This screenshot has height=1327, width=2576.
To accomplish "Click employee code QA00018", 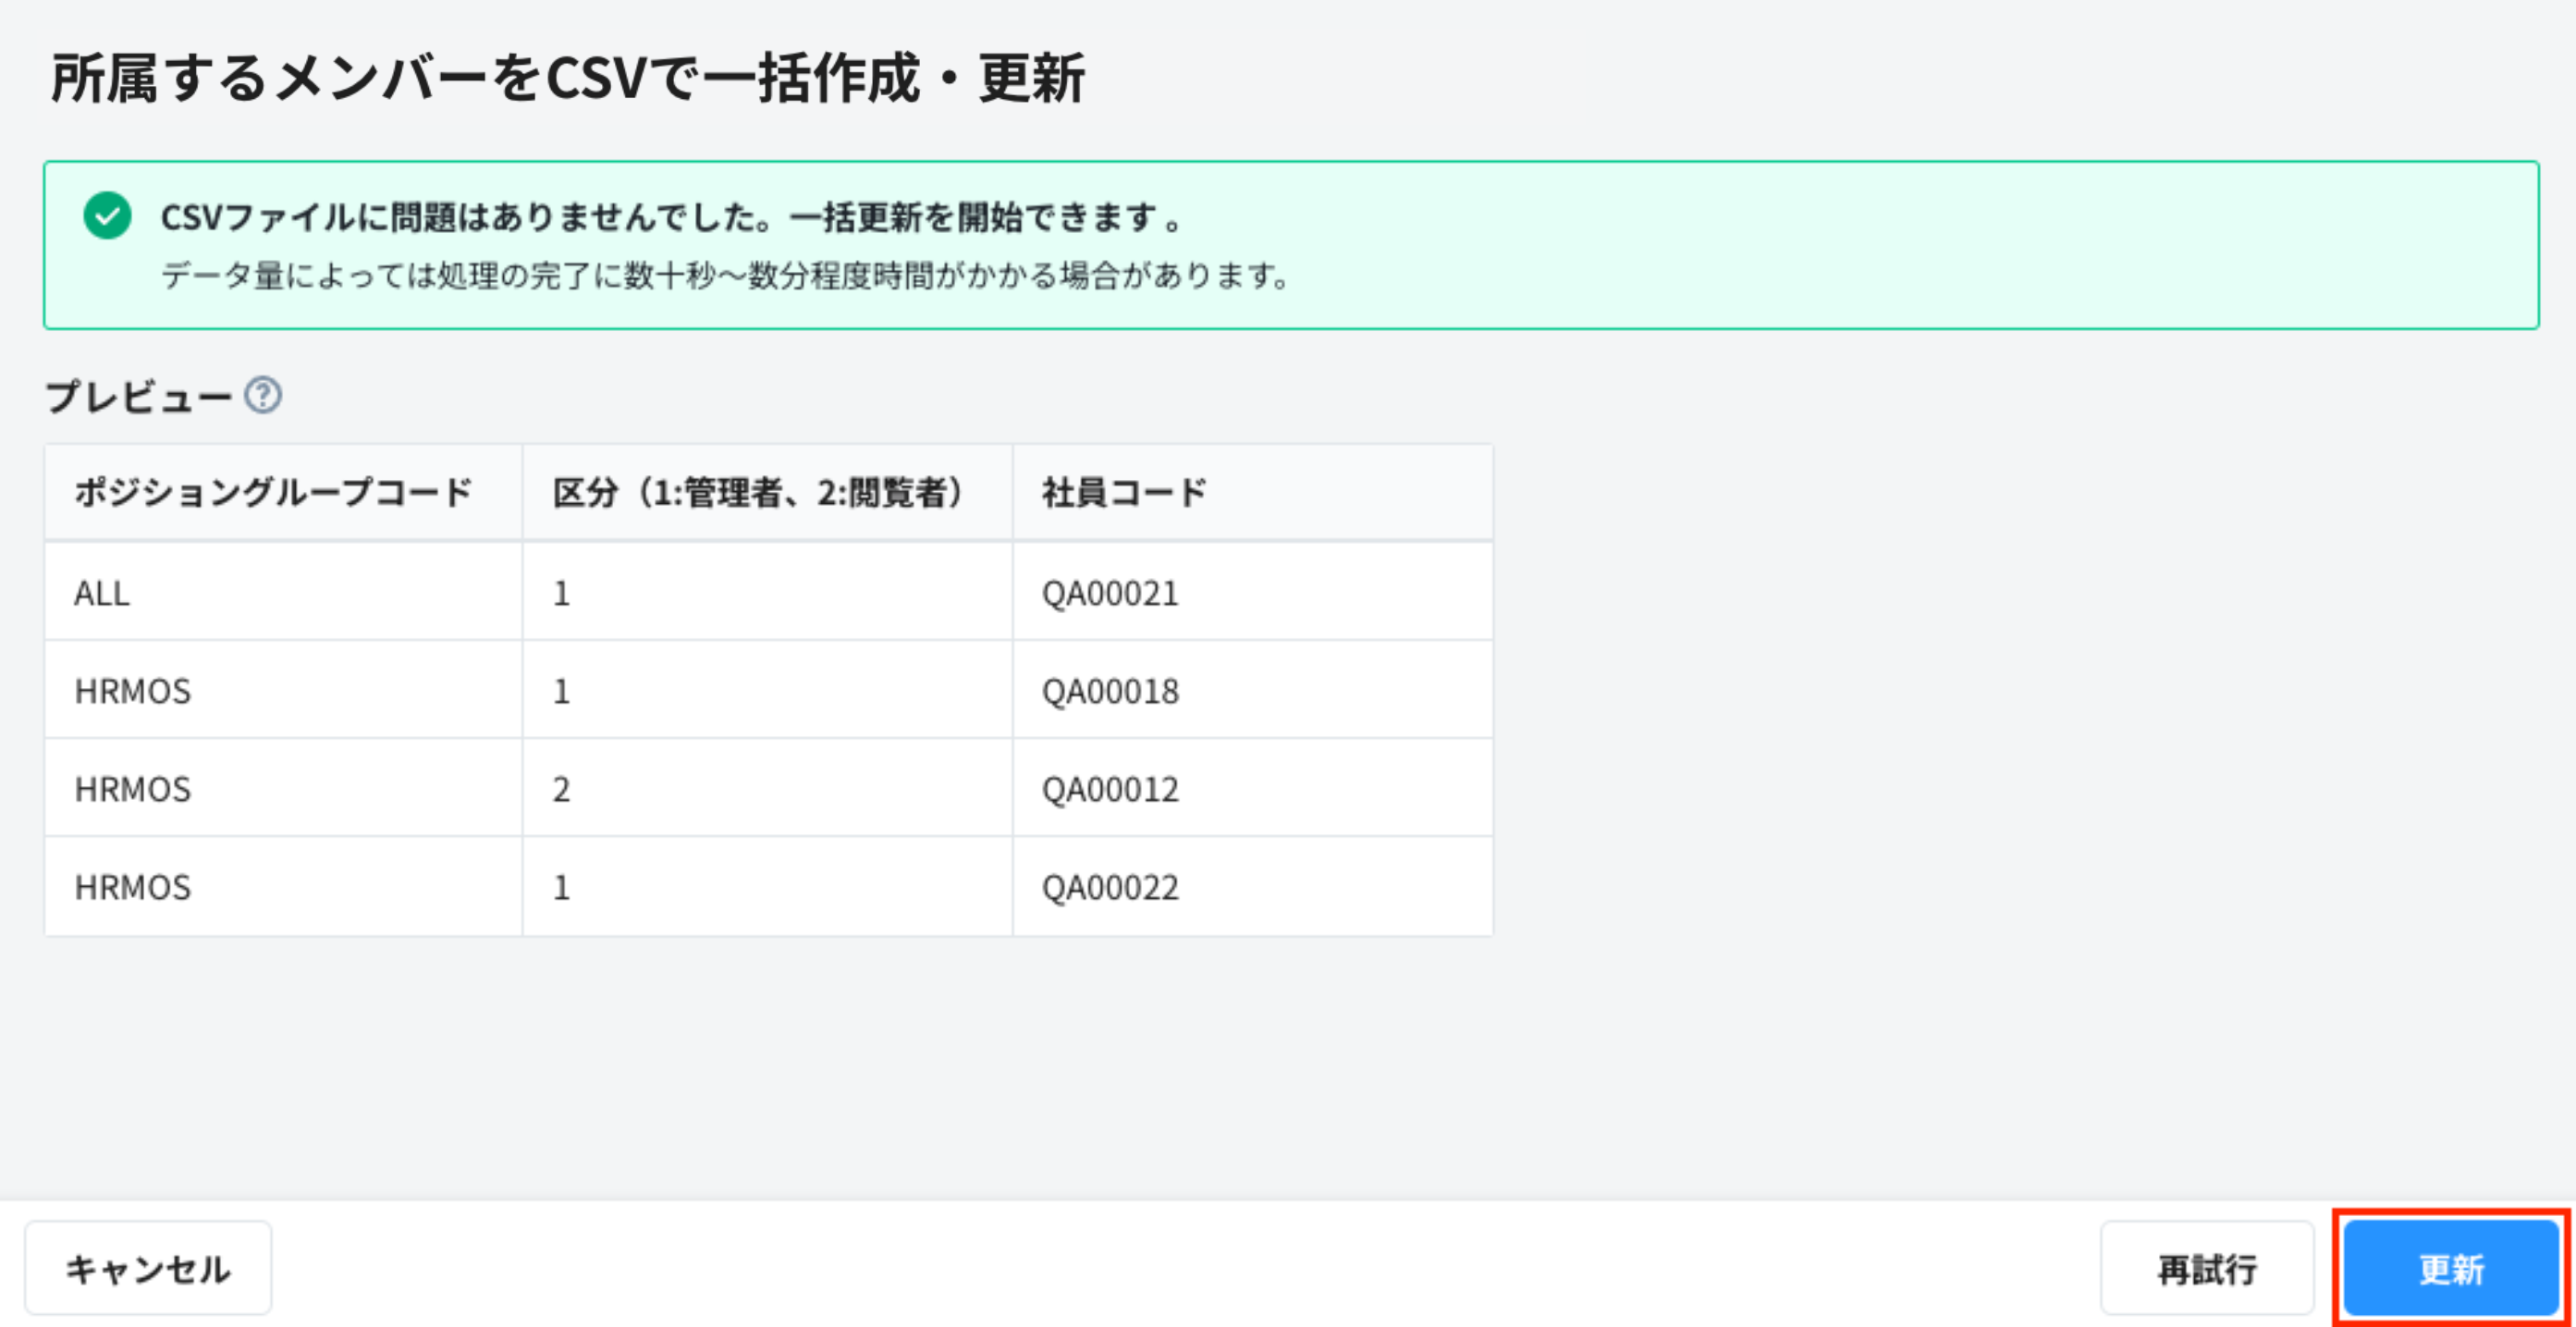I will (1110, 691).
